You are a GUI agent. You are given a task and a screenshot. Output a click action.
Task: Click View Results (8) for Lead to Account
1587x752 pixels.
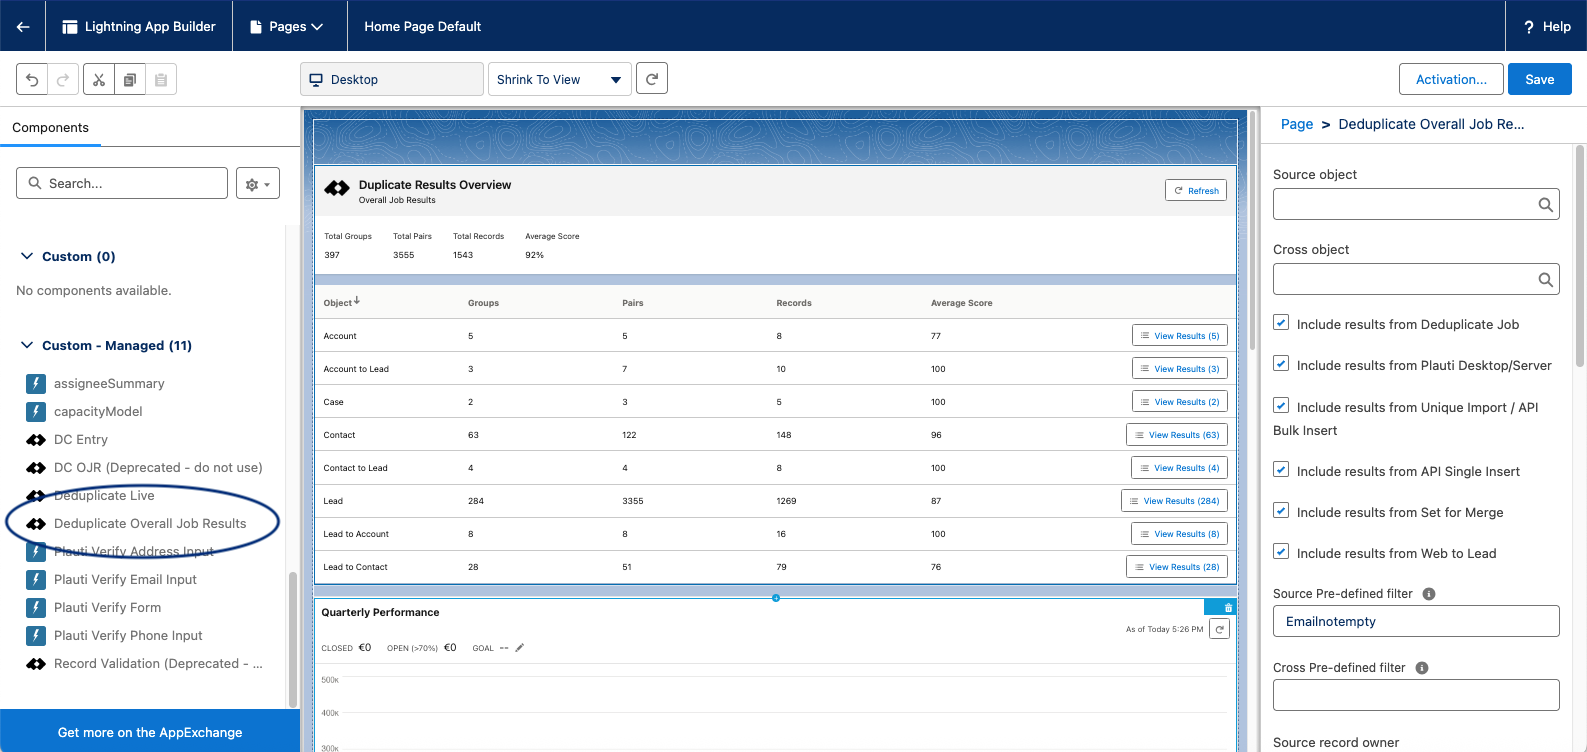[x=1180, y=534]
